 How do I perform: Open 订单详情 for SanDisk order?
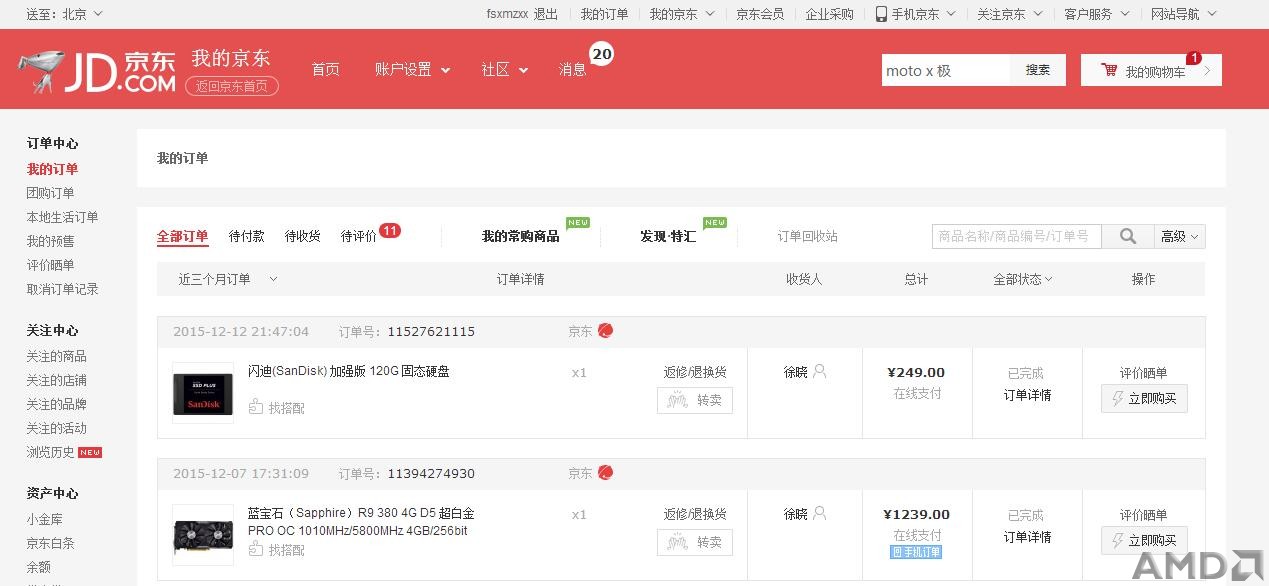coord(1027,395)
